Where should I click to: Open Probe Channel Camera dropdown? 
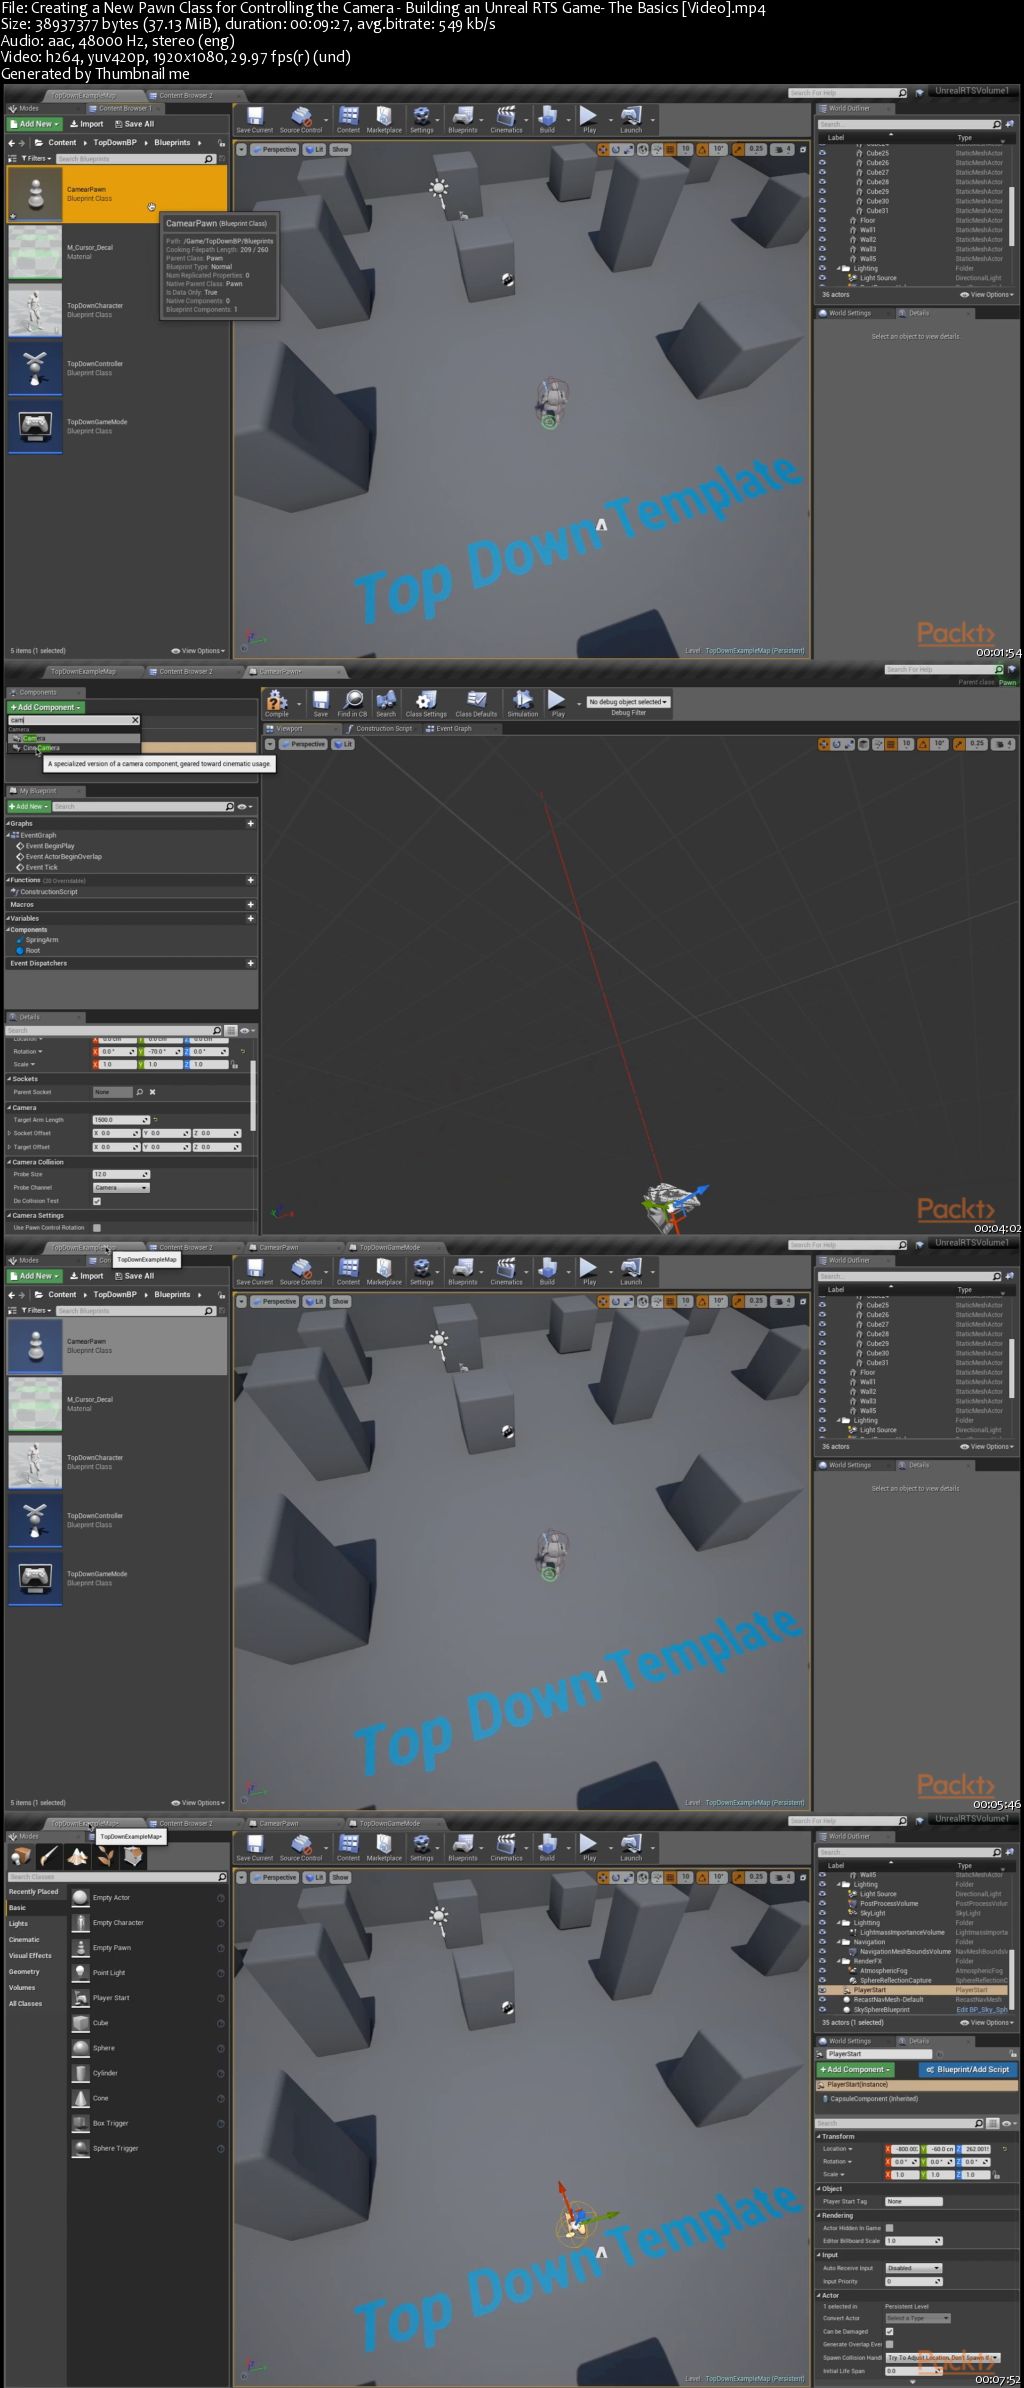[121, 1187]
